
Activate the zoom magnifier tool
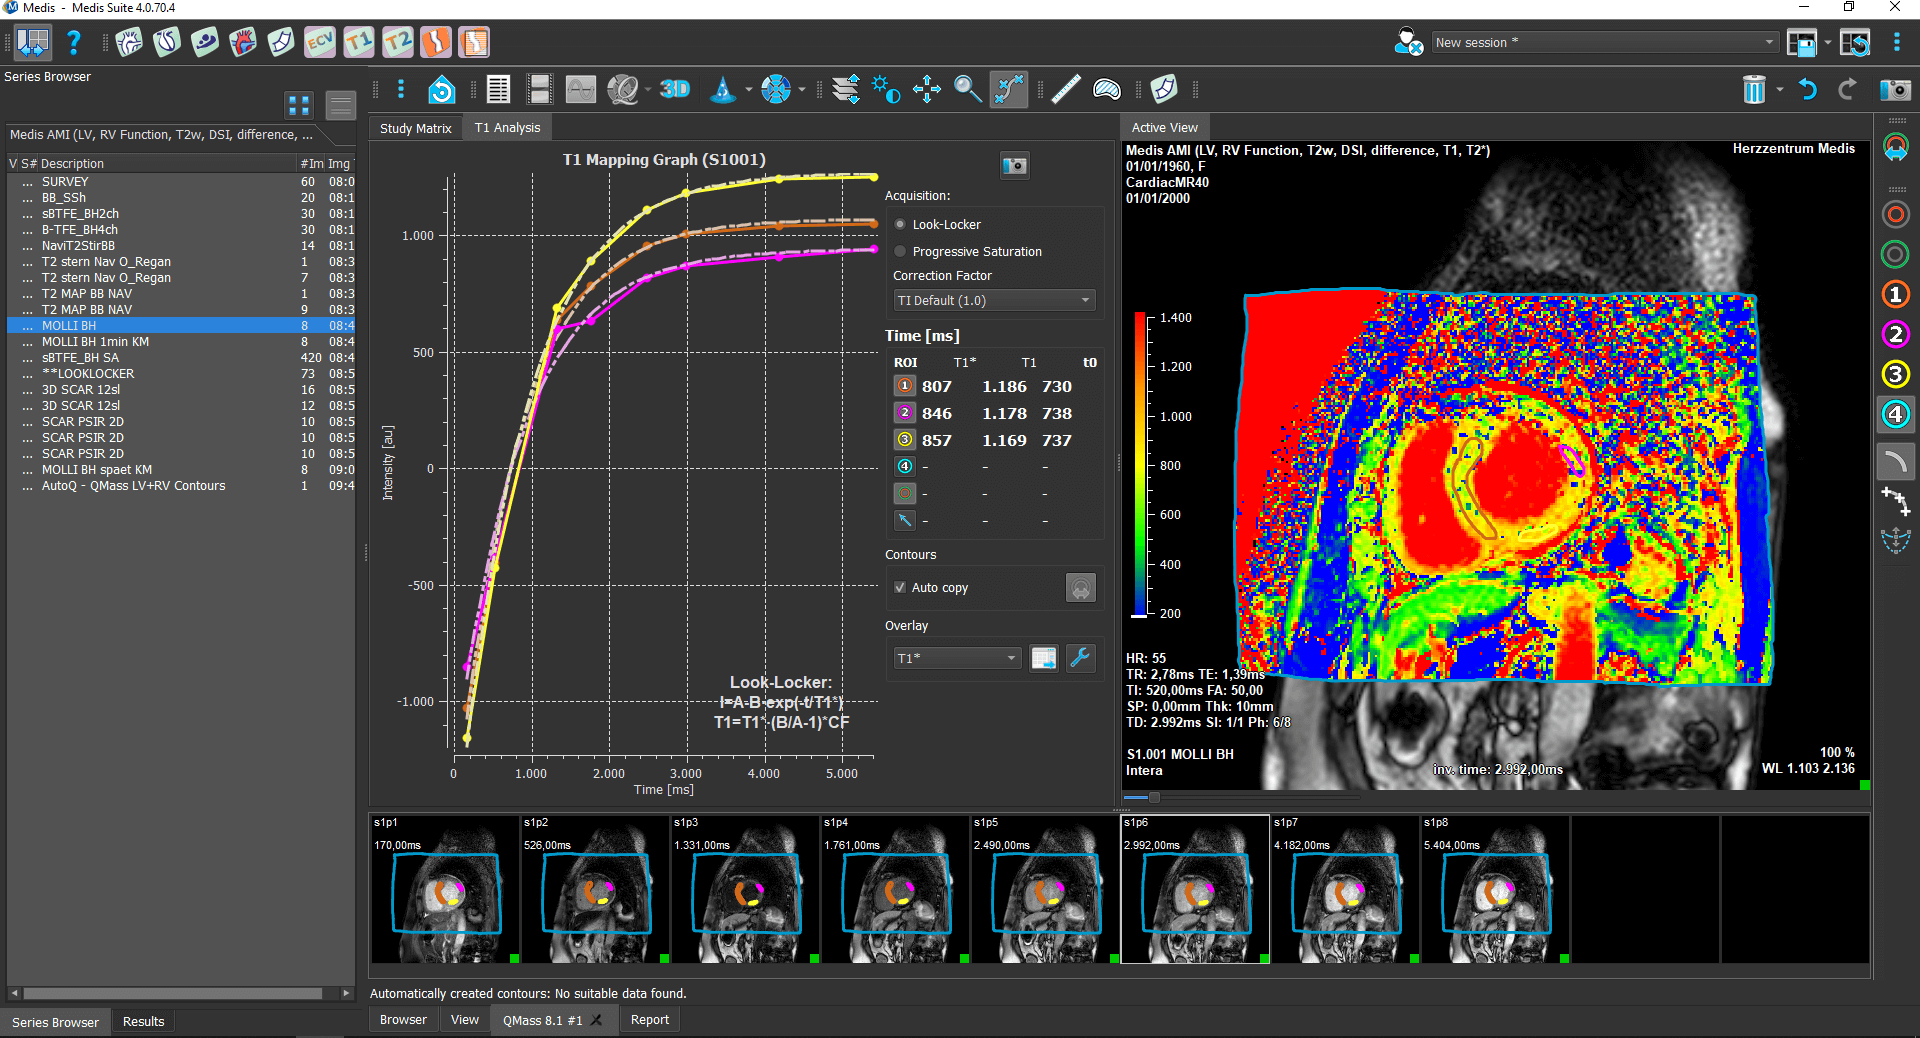click(x=967, y=89)
